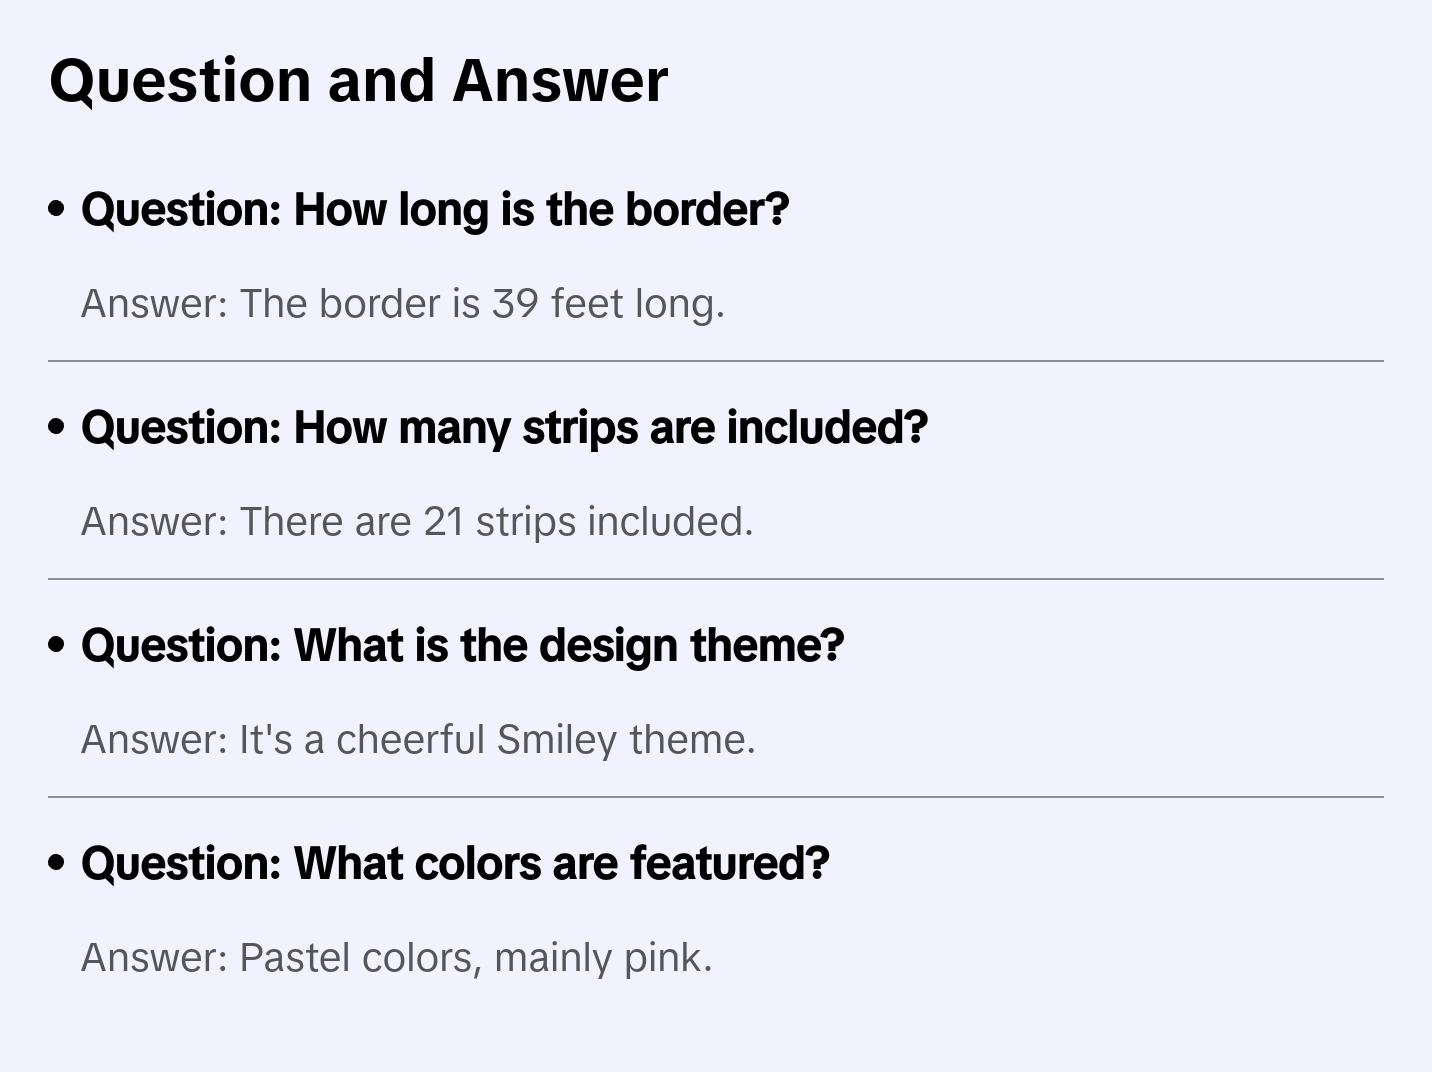
Task: Click the cheerful Smiley theme answer
Action: [418, 740]
